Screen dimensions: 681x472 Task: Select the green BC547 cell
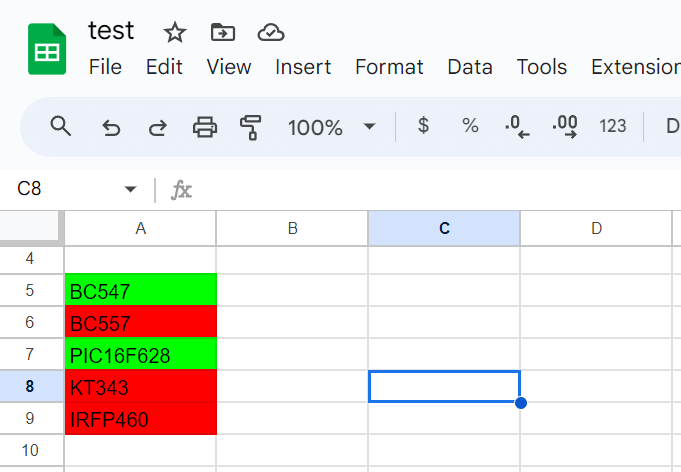[x=140, y=291]
